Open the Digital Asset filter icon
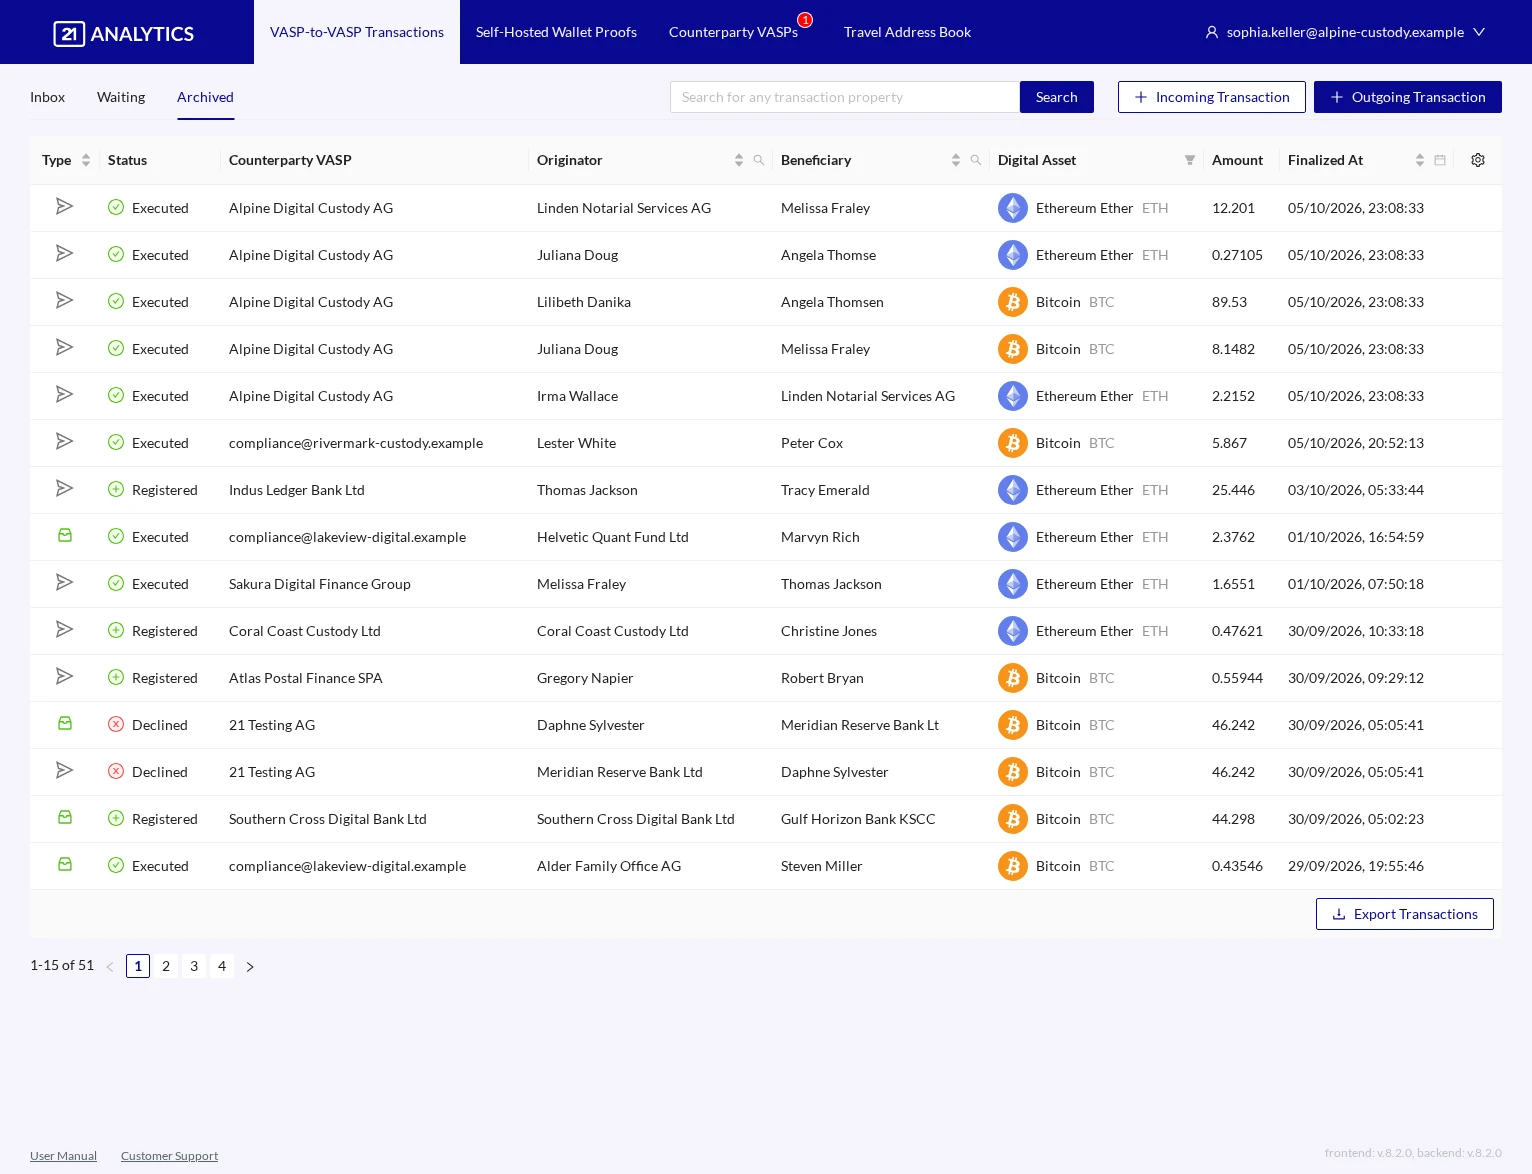 point(1190,160)
